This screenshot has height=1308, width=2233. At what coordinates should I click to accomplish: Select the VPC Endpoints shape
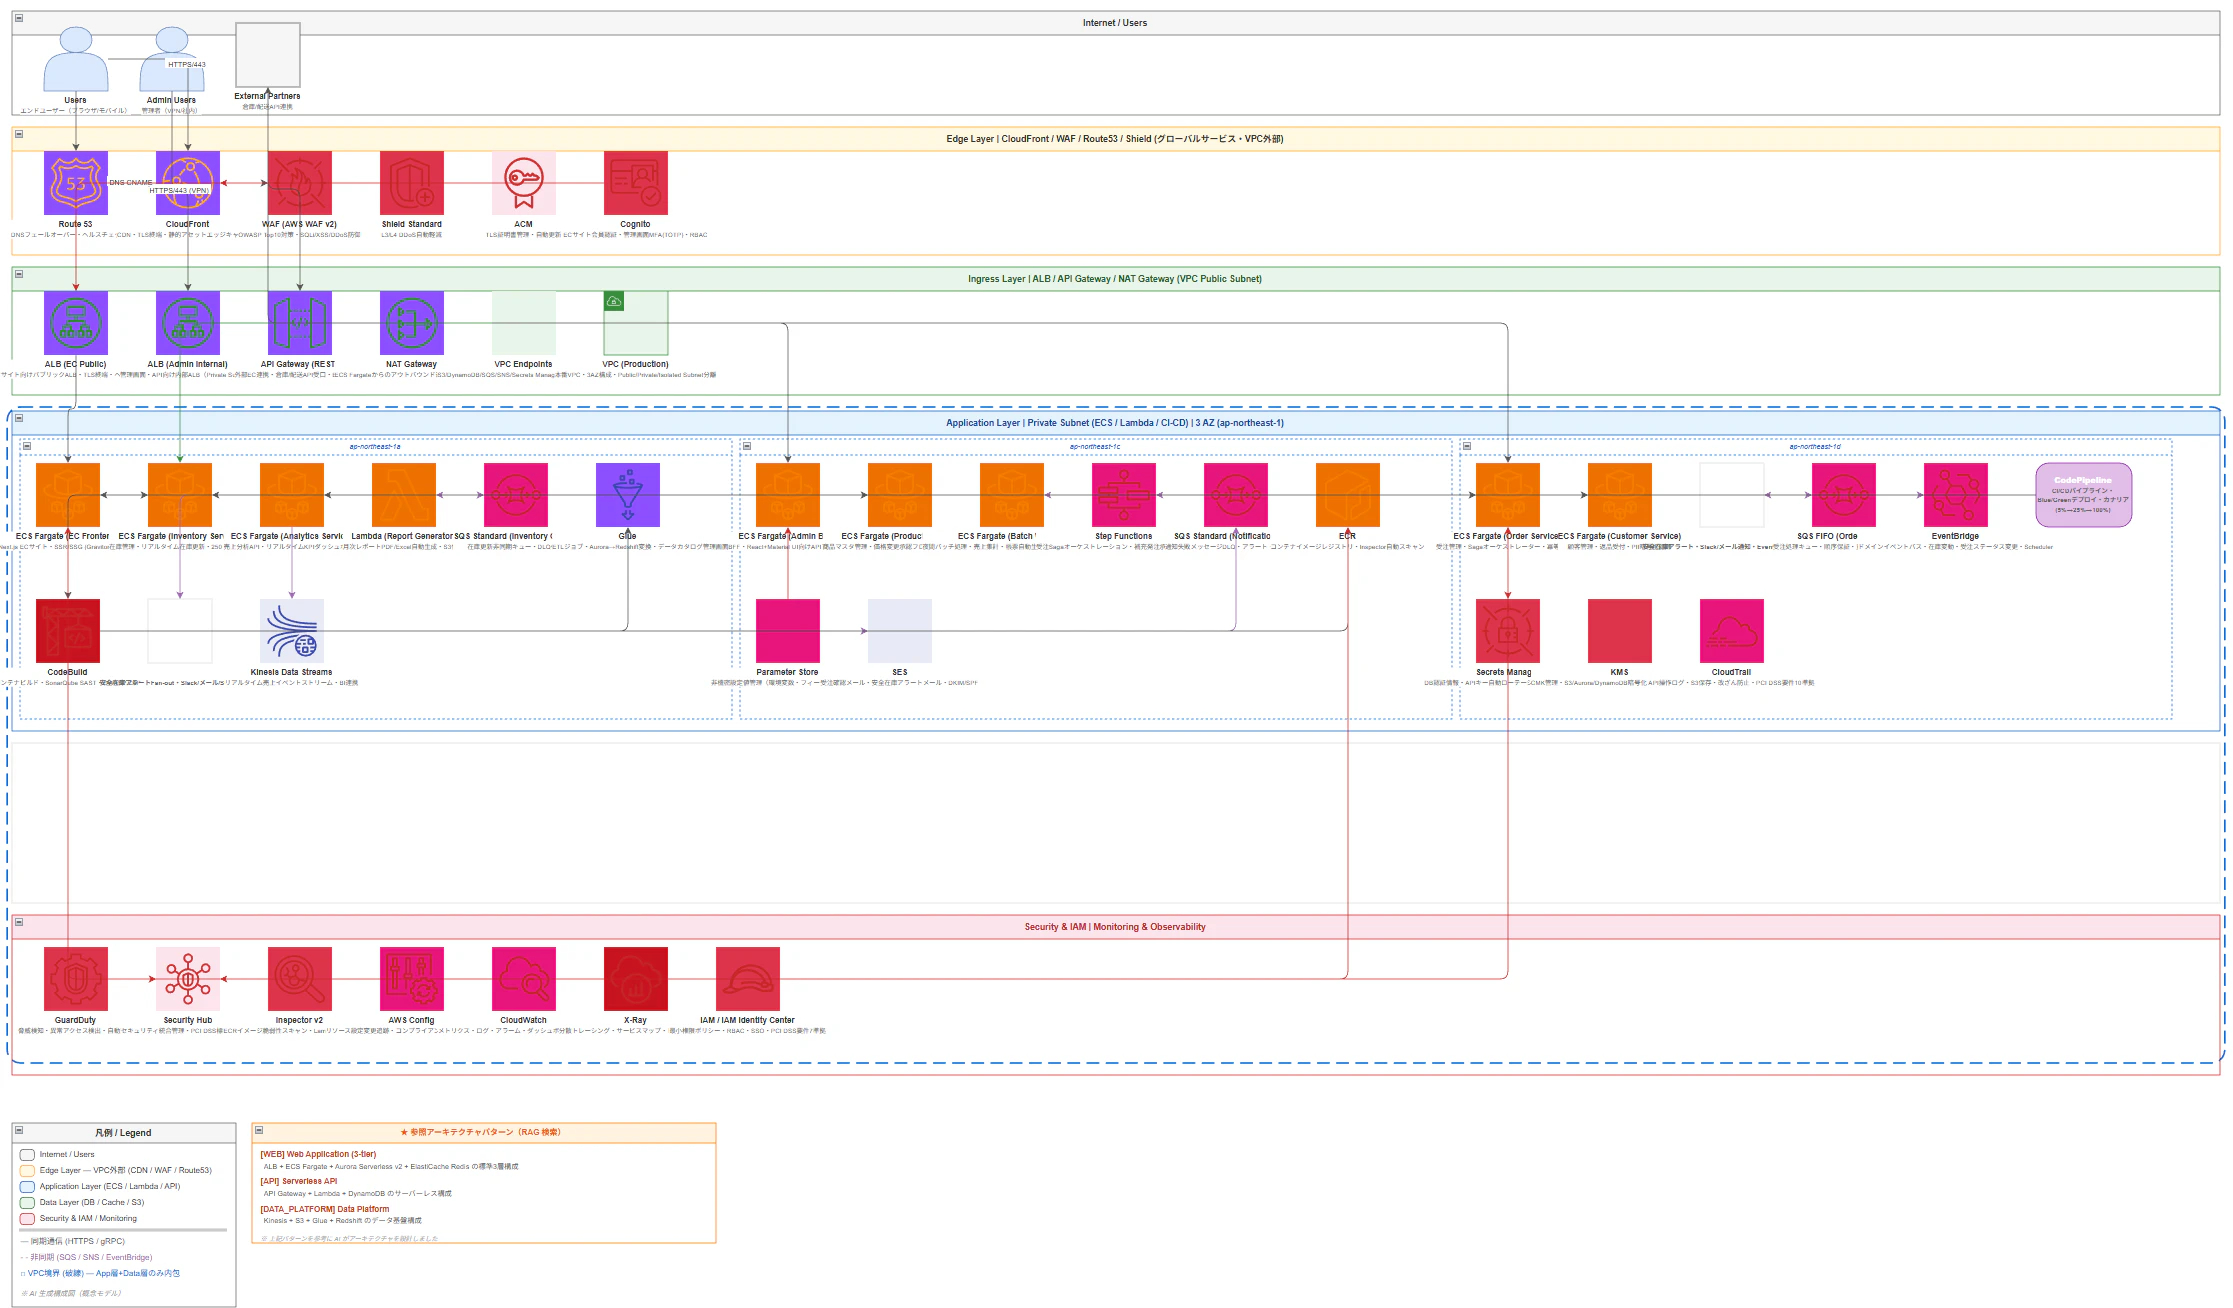(524, 323)
